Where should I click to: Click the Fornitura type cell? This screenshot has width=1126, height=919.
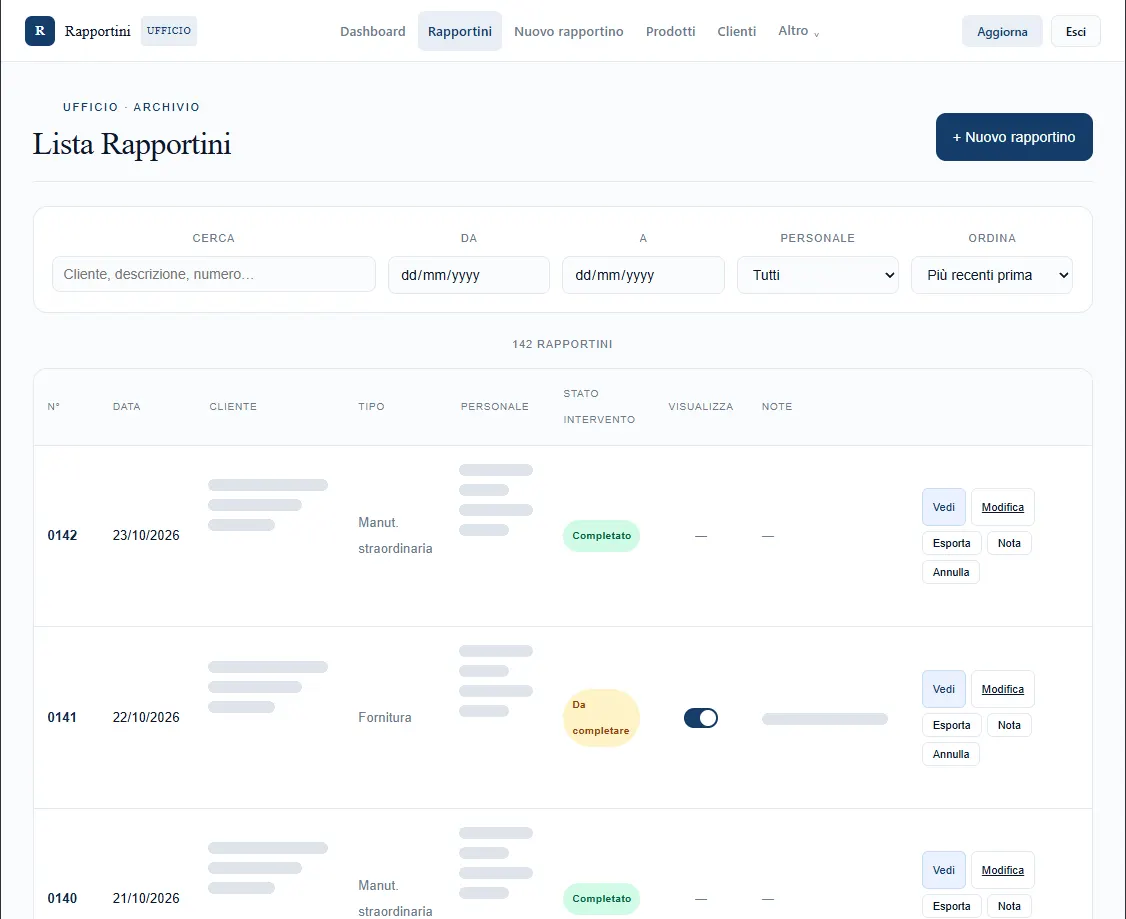click(x=385, y=717)
